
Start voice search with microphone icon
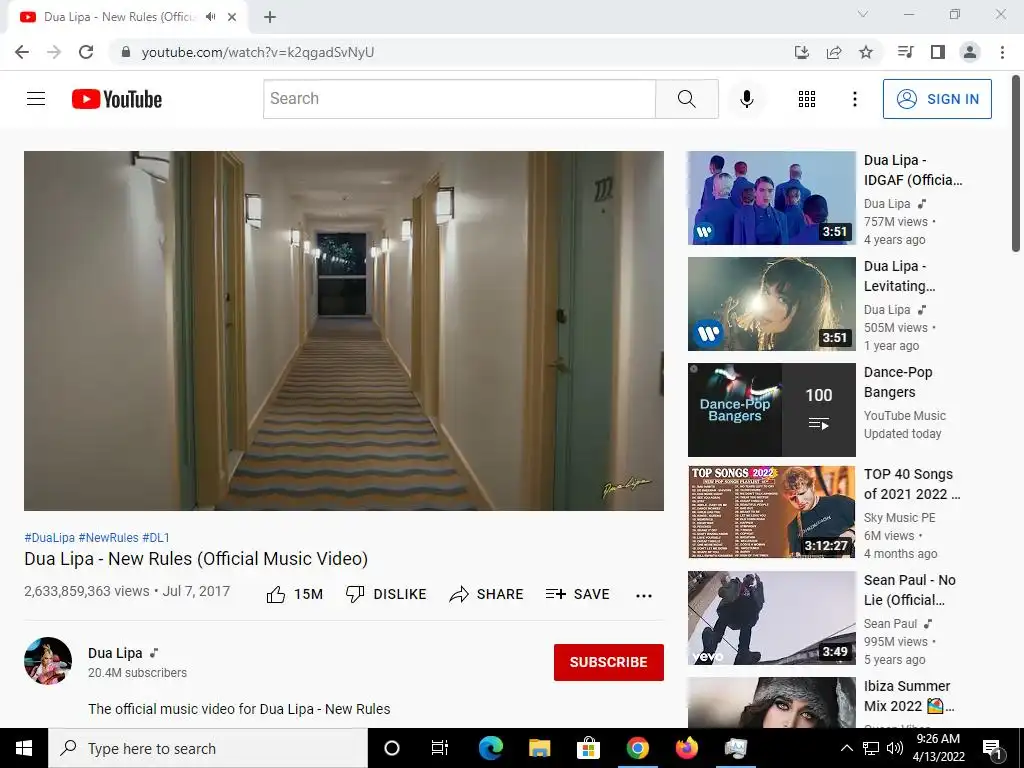[747, 99]
